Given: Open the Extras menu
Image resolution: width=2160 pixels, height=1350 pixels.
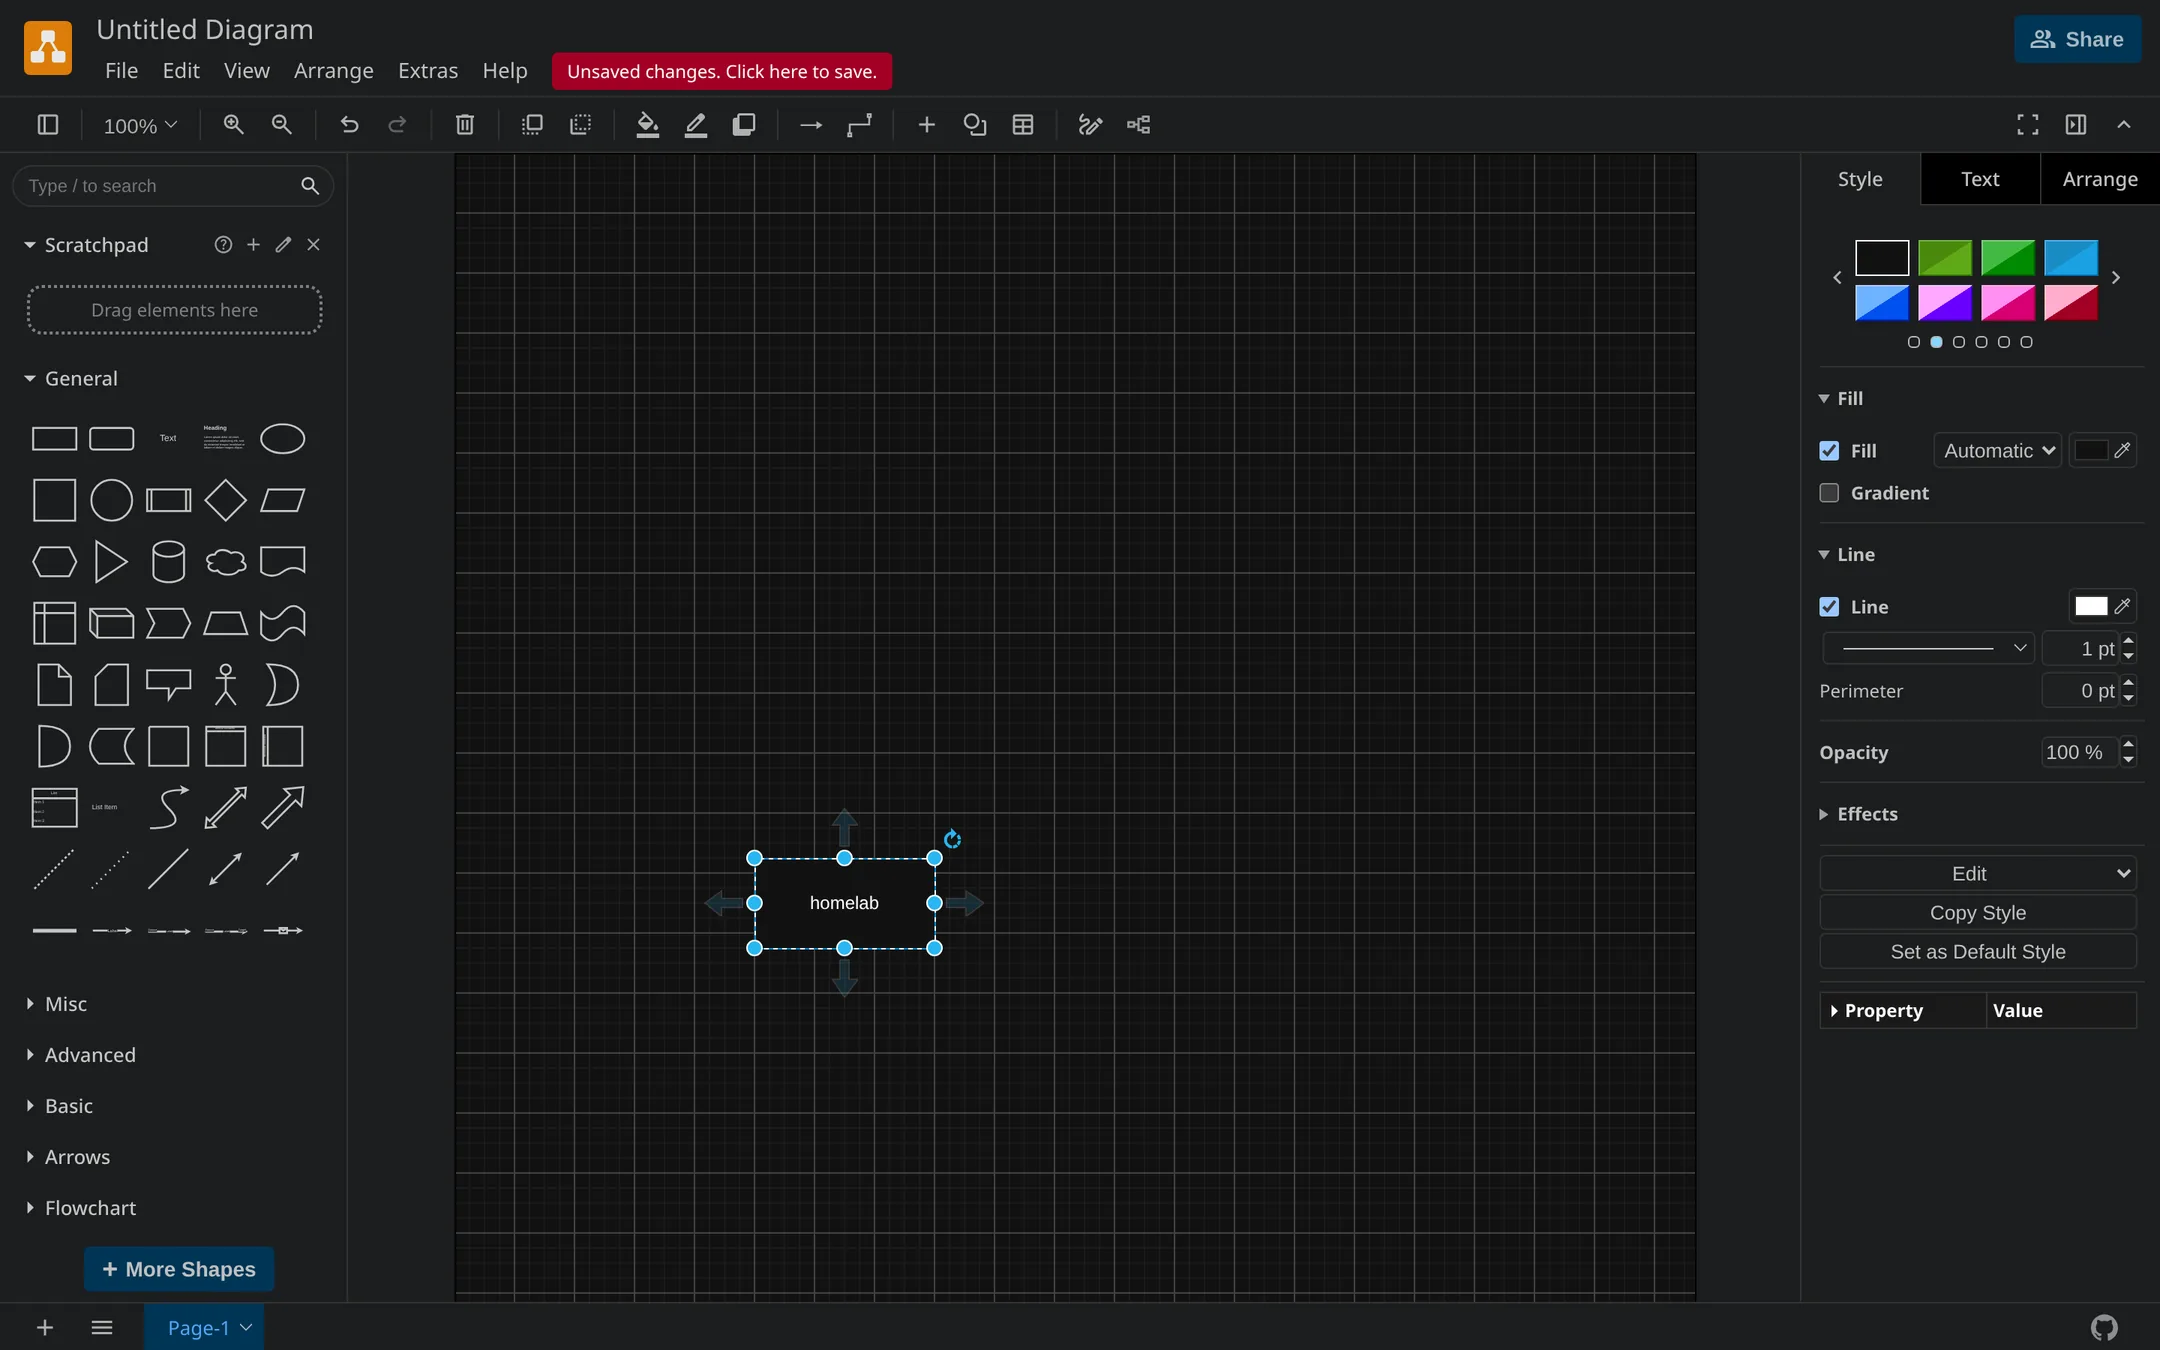Looking at the screenshot, I should pos(428,71).
